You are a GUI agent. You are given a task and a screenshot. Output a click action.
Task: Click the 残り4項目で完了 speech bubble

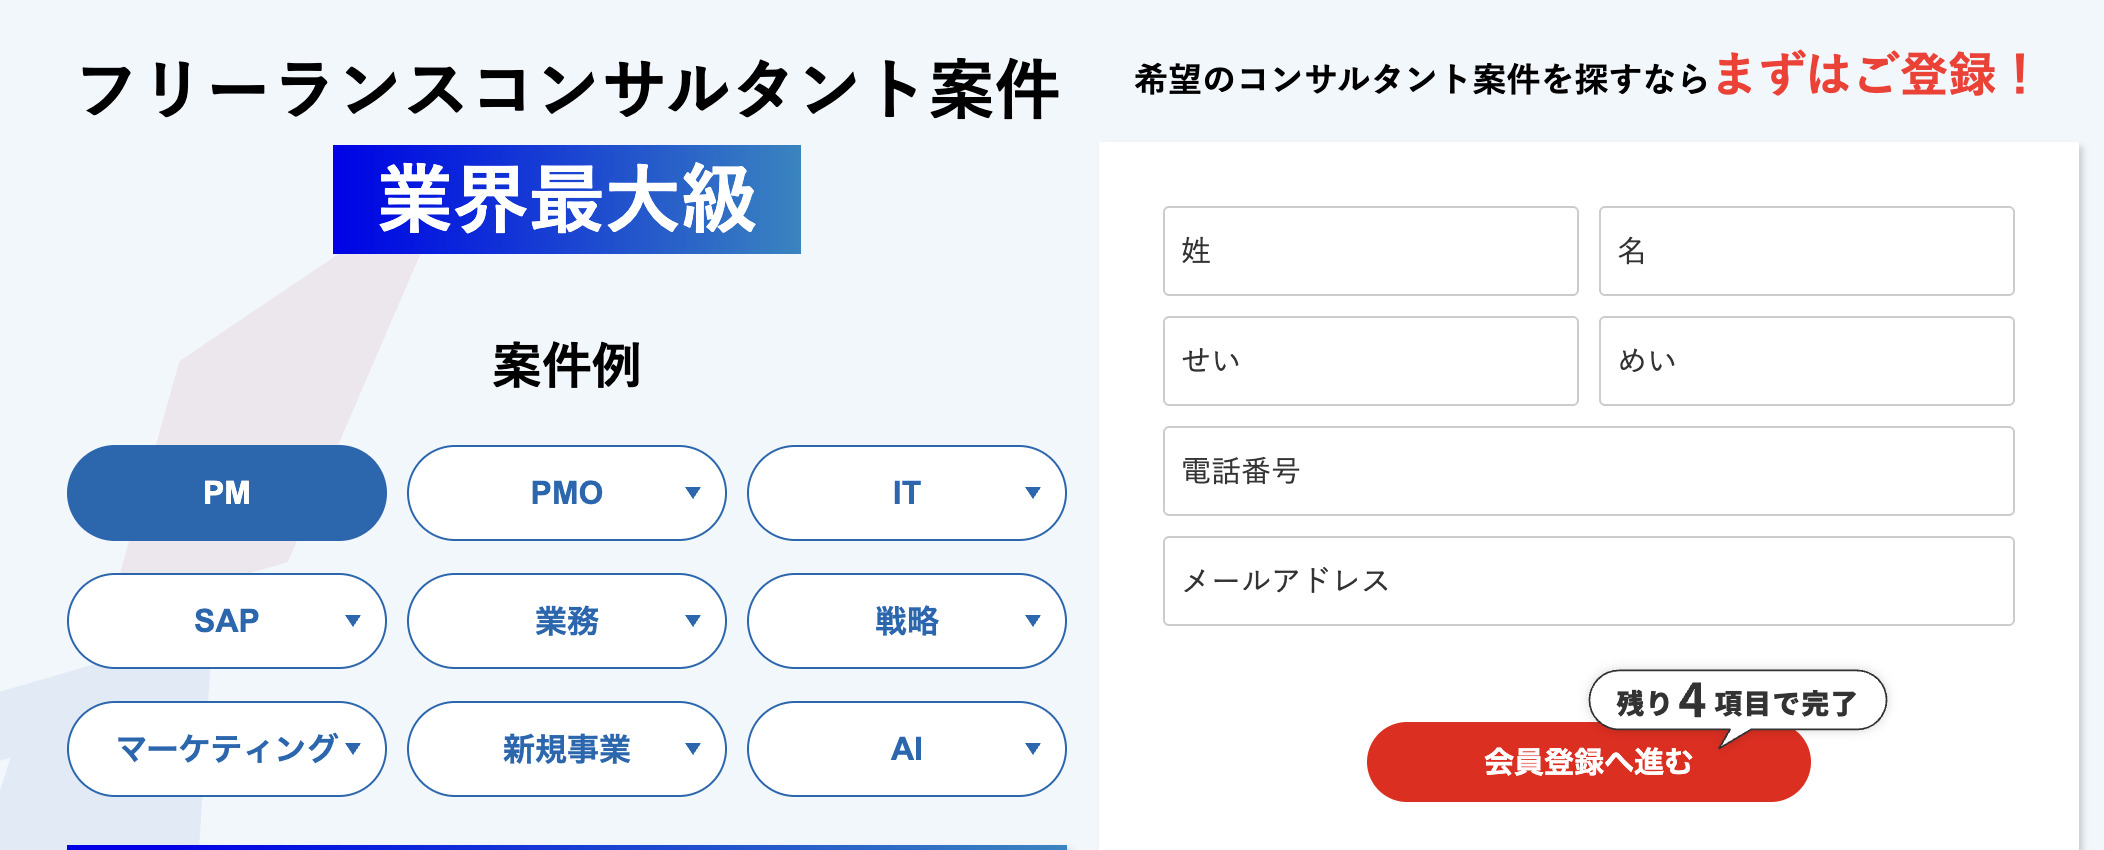tap(1737, 701)
